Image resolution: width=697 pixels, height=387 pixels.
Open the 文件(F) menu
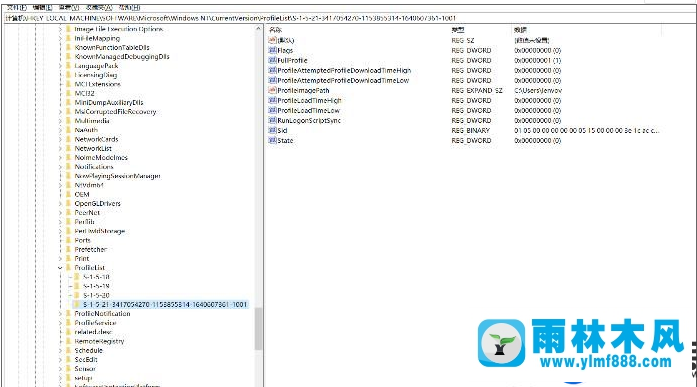click(17, 8)
